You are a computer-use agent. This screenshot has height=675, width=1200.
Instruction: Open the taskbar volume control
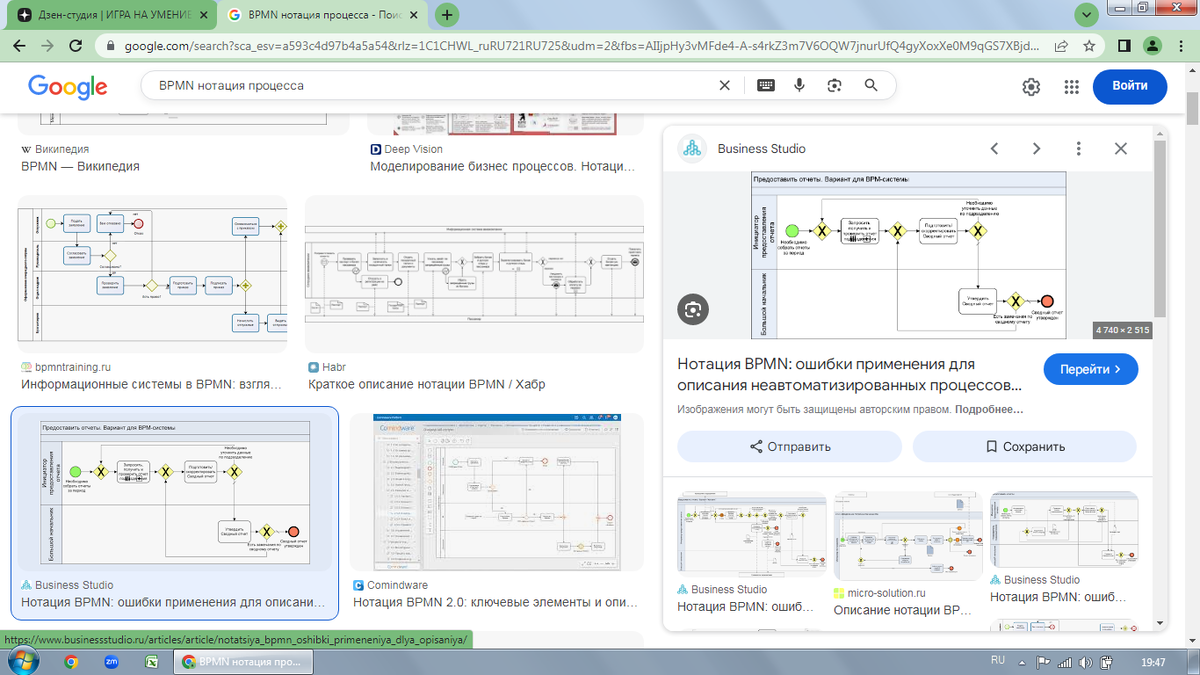[x=1086, y=662]
